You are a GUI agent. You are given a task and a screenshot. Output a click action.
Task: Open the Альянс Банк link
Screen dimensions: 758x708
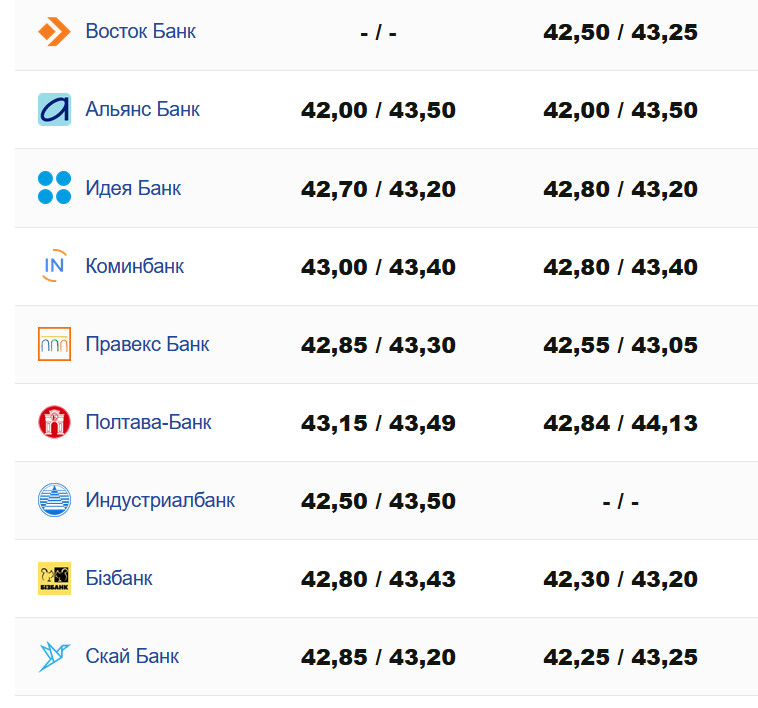[x=142, y=109]
